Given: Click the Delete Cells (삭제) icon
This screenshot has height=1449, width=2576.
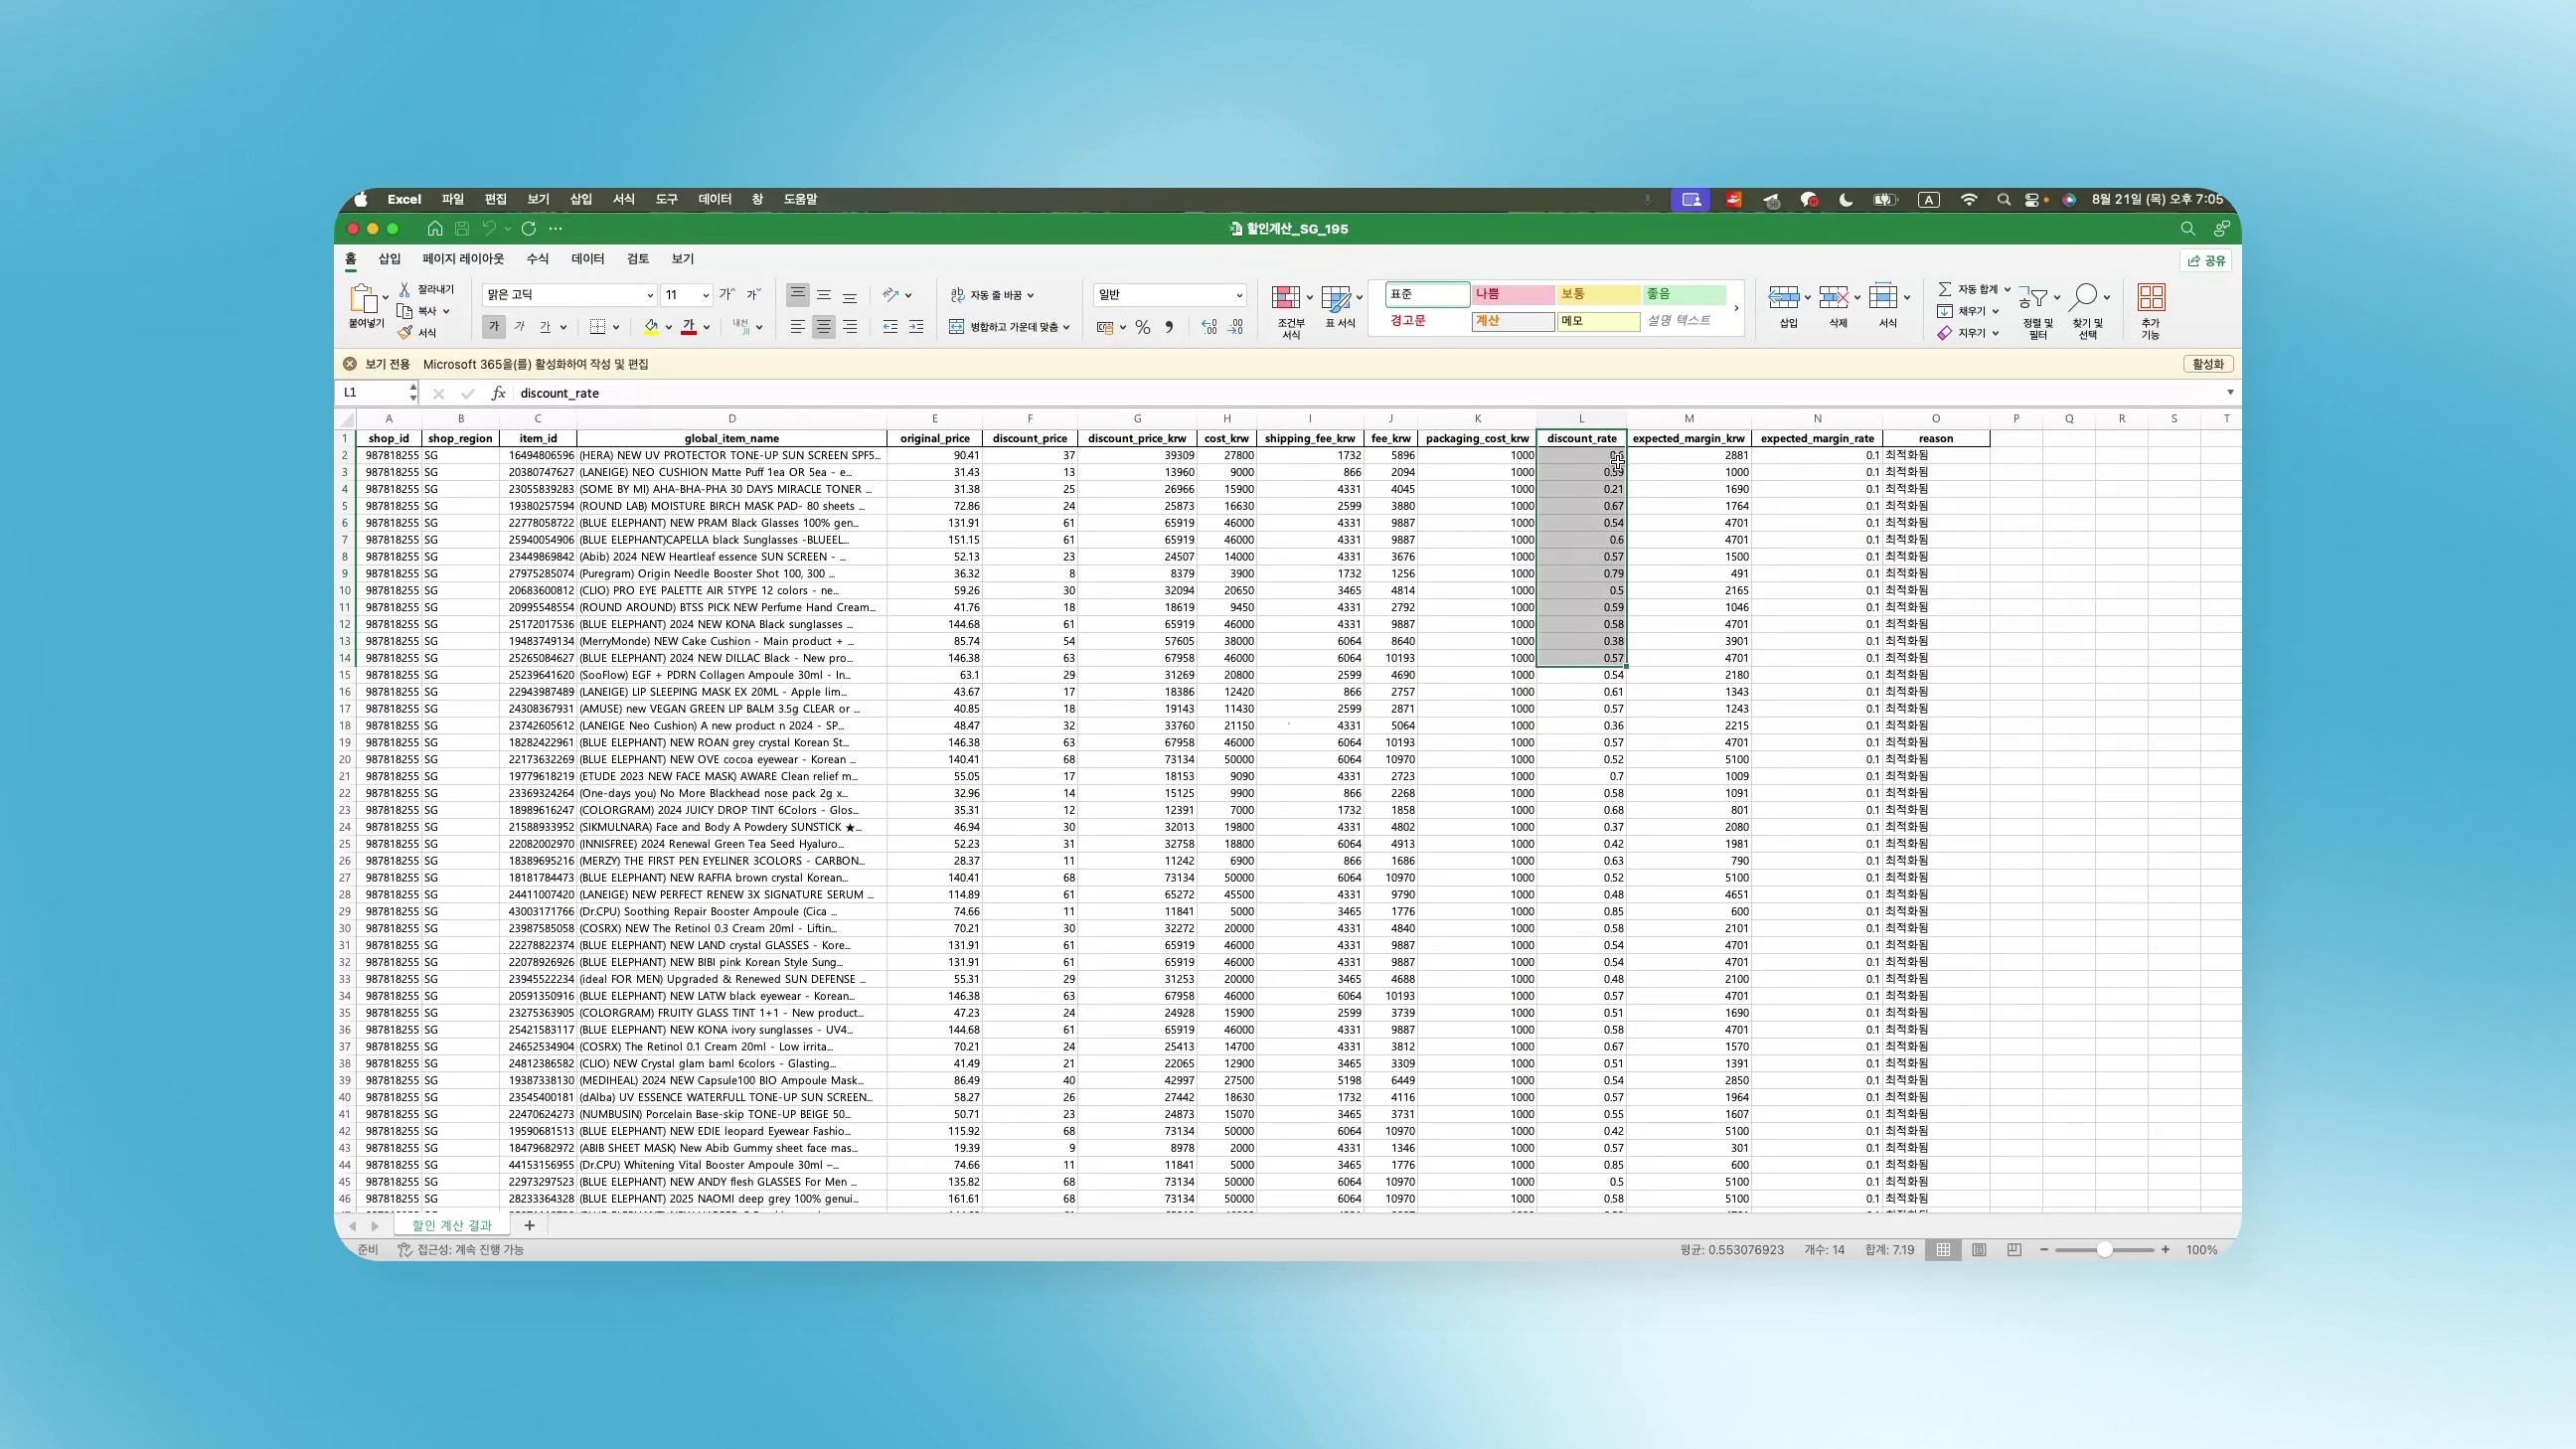Looking at the screenshot, I should click(1836, 305).
